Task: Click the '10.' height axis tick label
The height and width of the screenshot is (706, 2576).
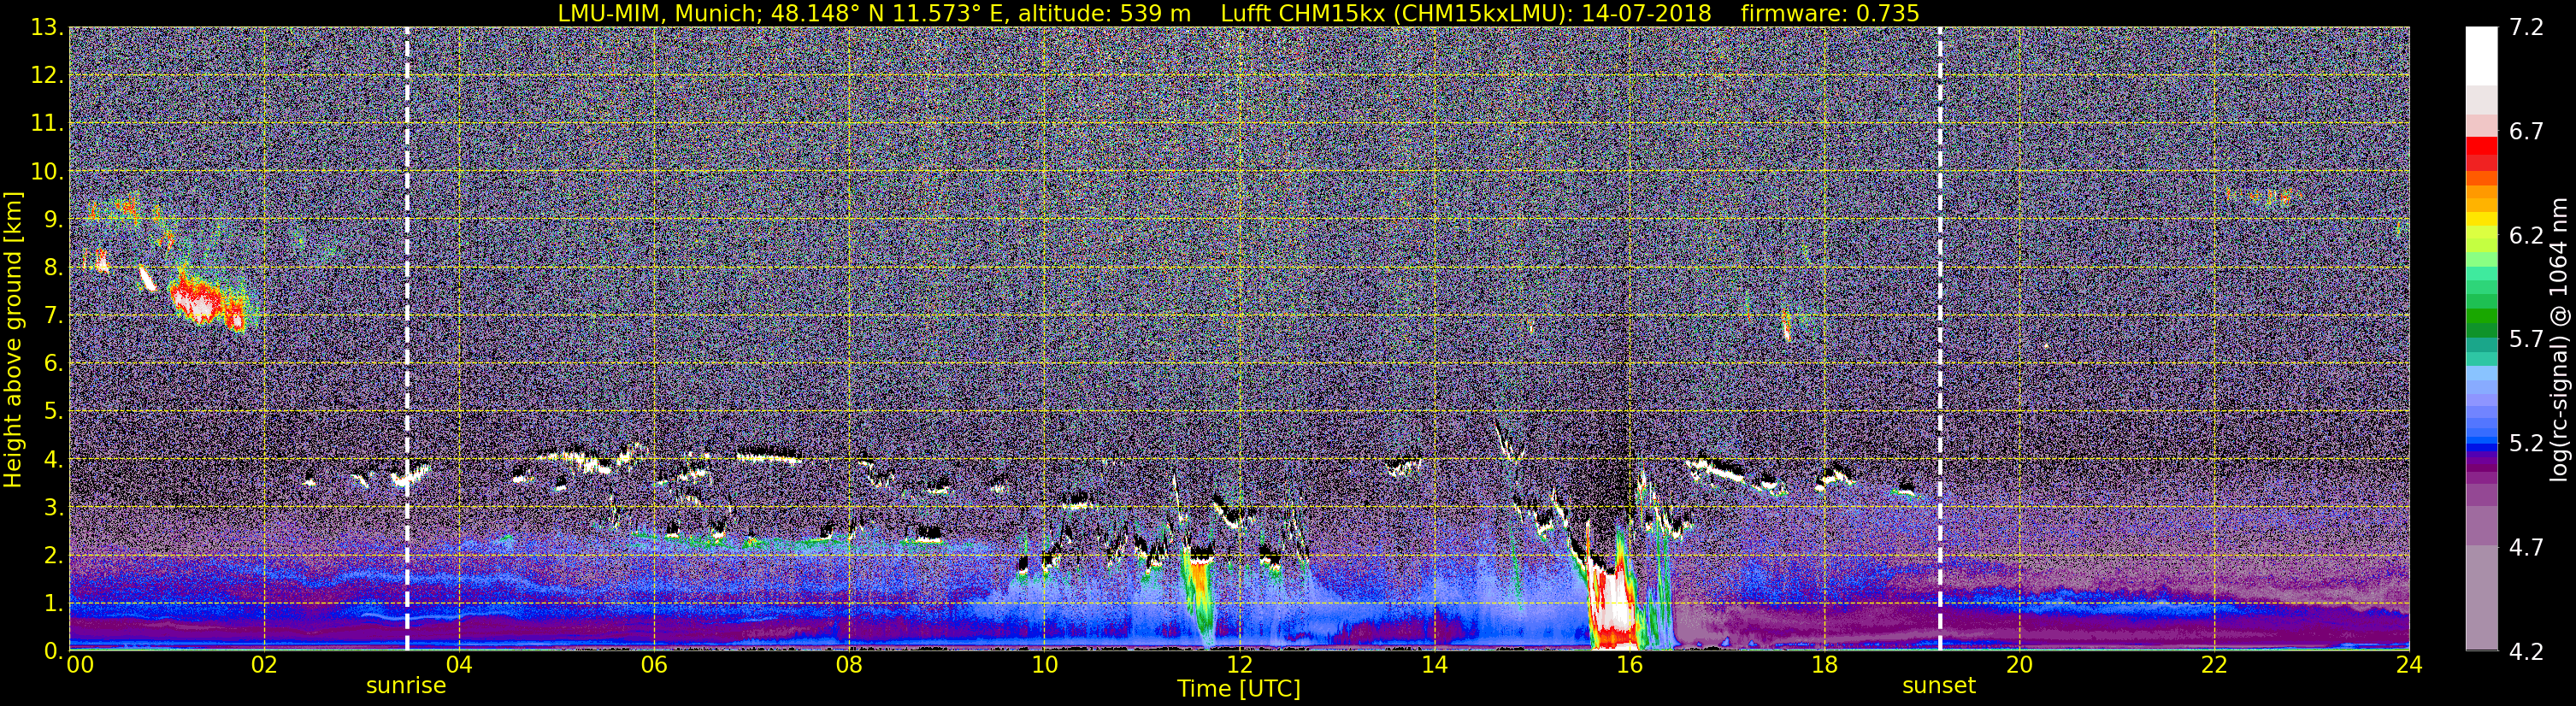Action: click(x=47, y=172)
